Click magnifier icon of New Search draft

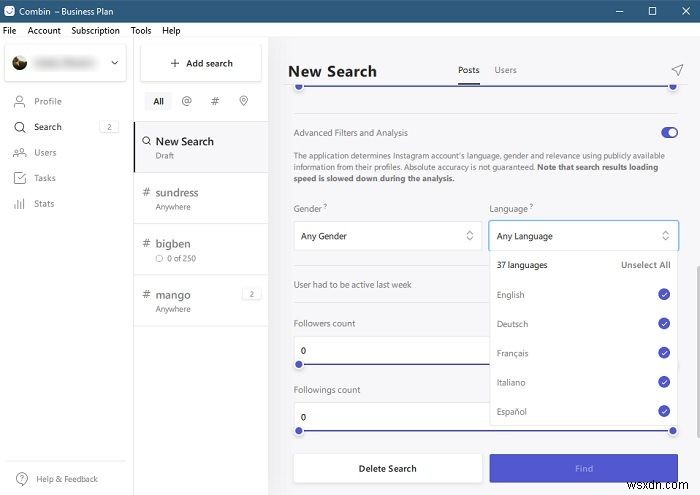point(146,141)
